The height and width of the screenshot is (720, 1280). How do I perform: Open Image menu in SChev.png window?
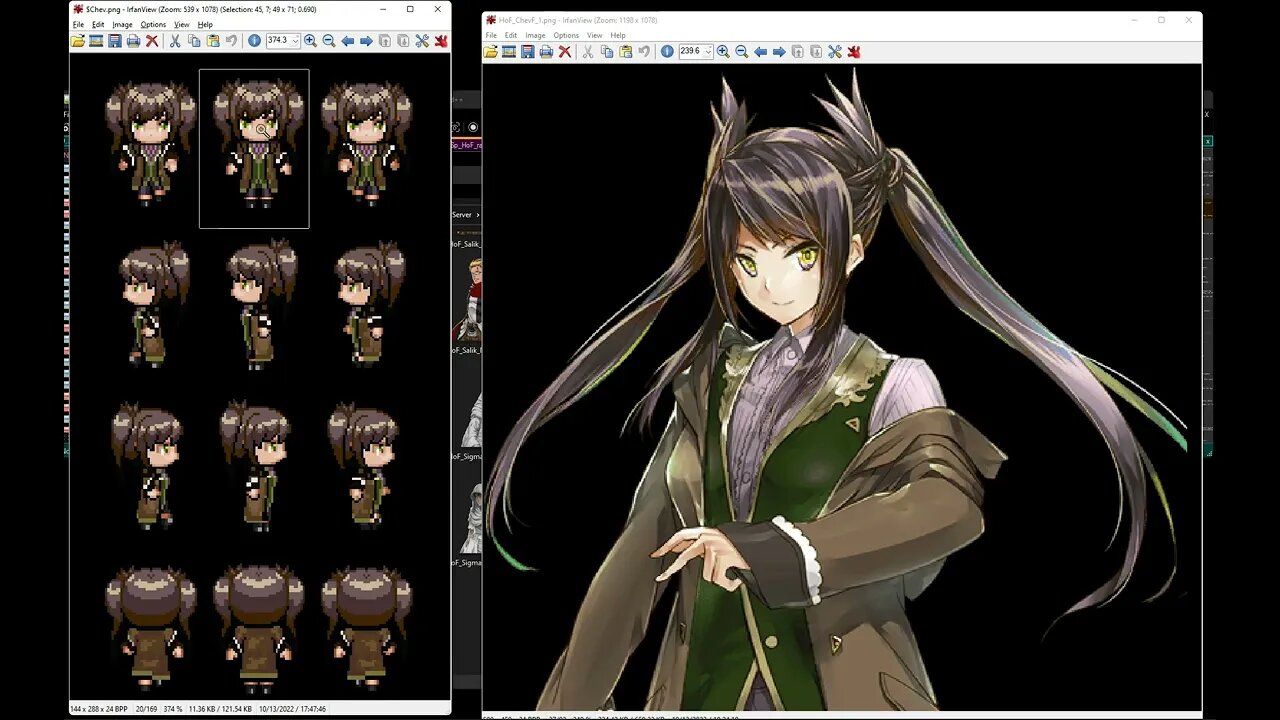(x=122, y=24)
